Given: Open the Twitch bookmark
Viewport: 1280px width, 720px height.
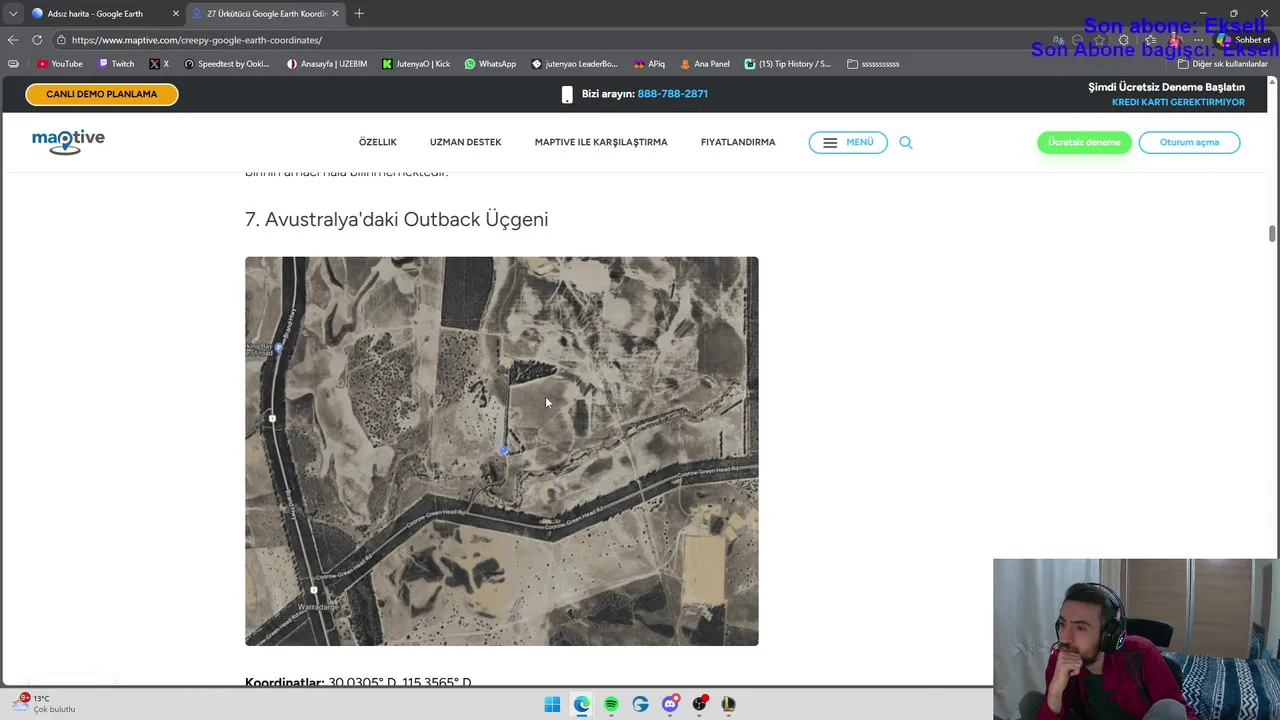Looking at the screenshot, I should coord(116,64).
